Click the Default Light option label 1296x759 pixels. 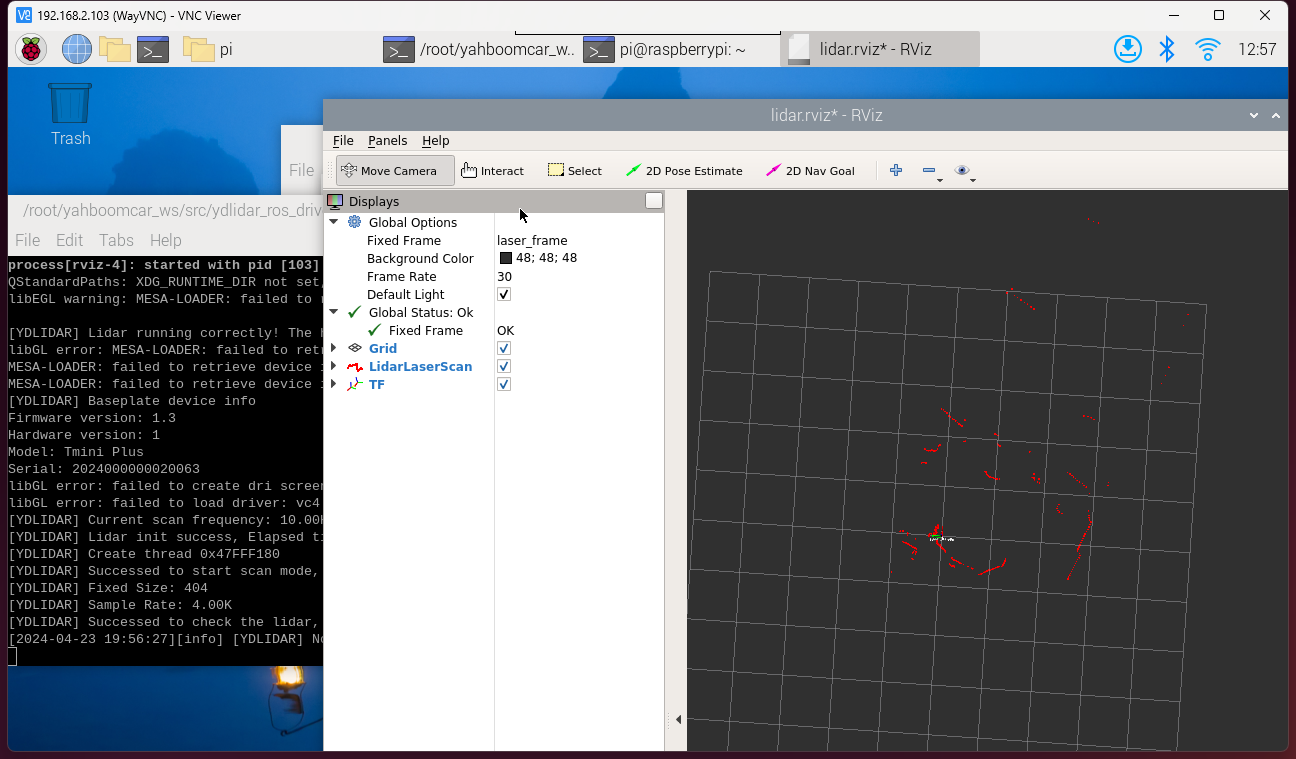406,294
